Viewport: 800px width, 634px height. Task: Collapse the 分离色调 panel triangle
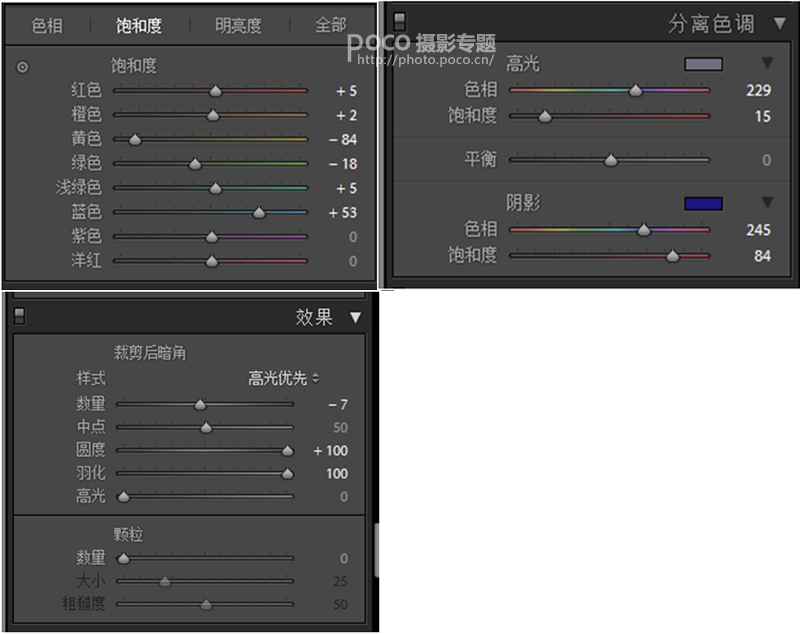pyautogui.click(x=780, y=23)
